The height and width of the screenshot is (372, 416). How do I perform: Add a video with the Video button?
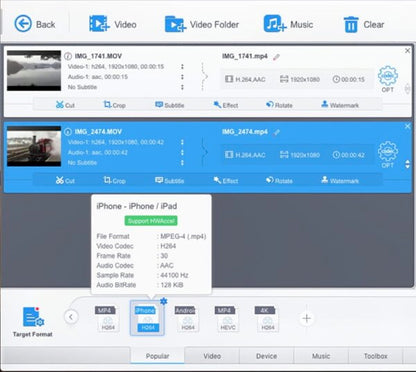point(113,24)
